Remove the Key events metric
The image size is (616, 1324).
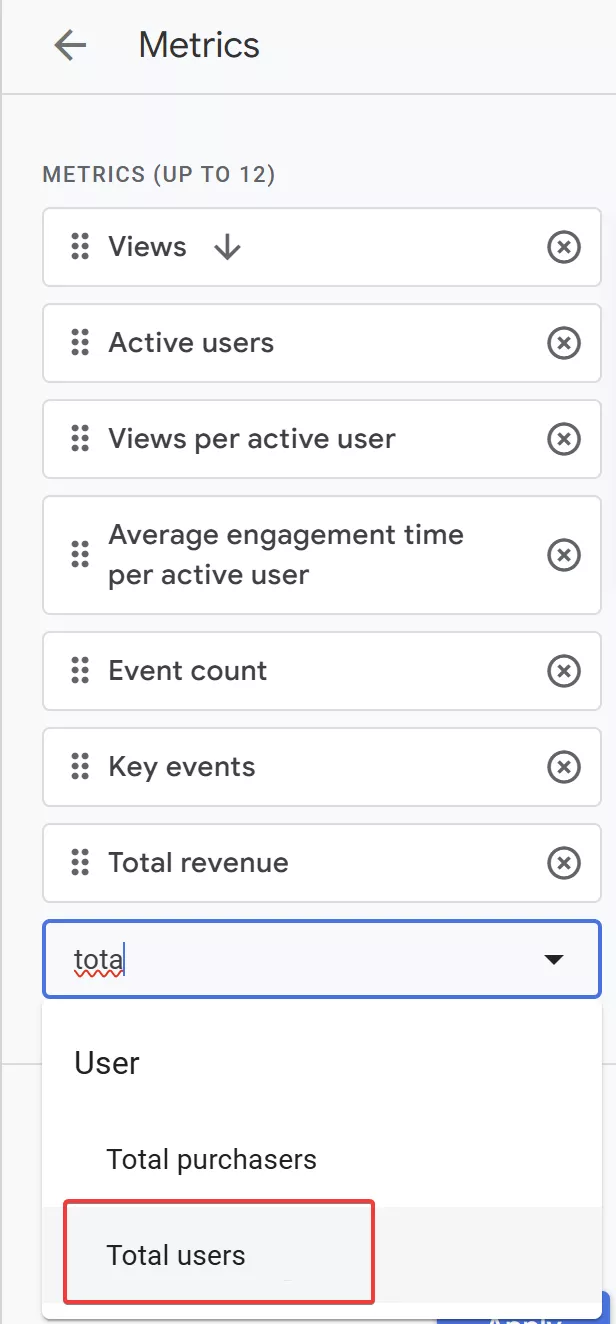coord(564,767)
